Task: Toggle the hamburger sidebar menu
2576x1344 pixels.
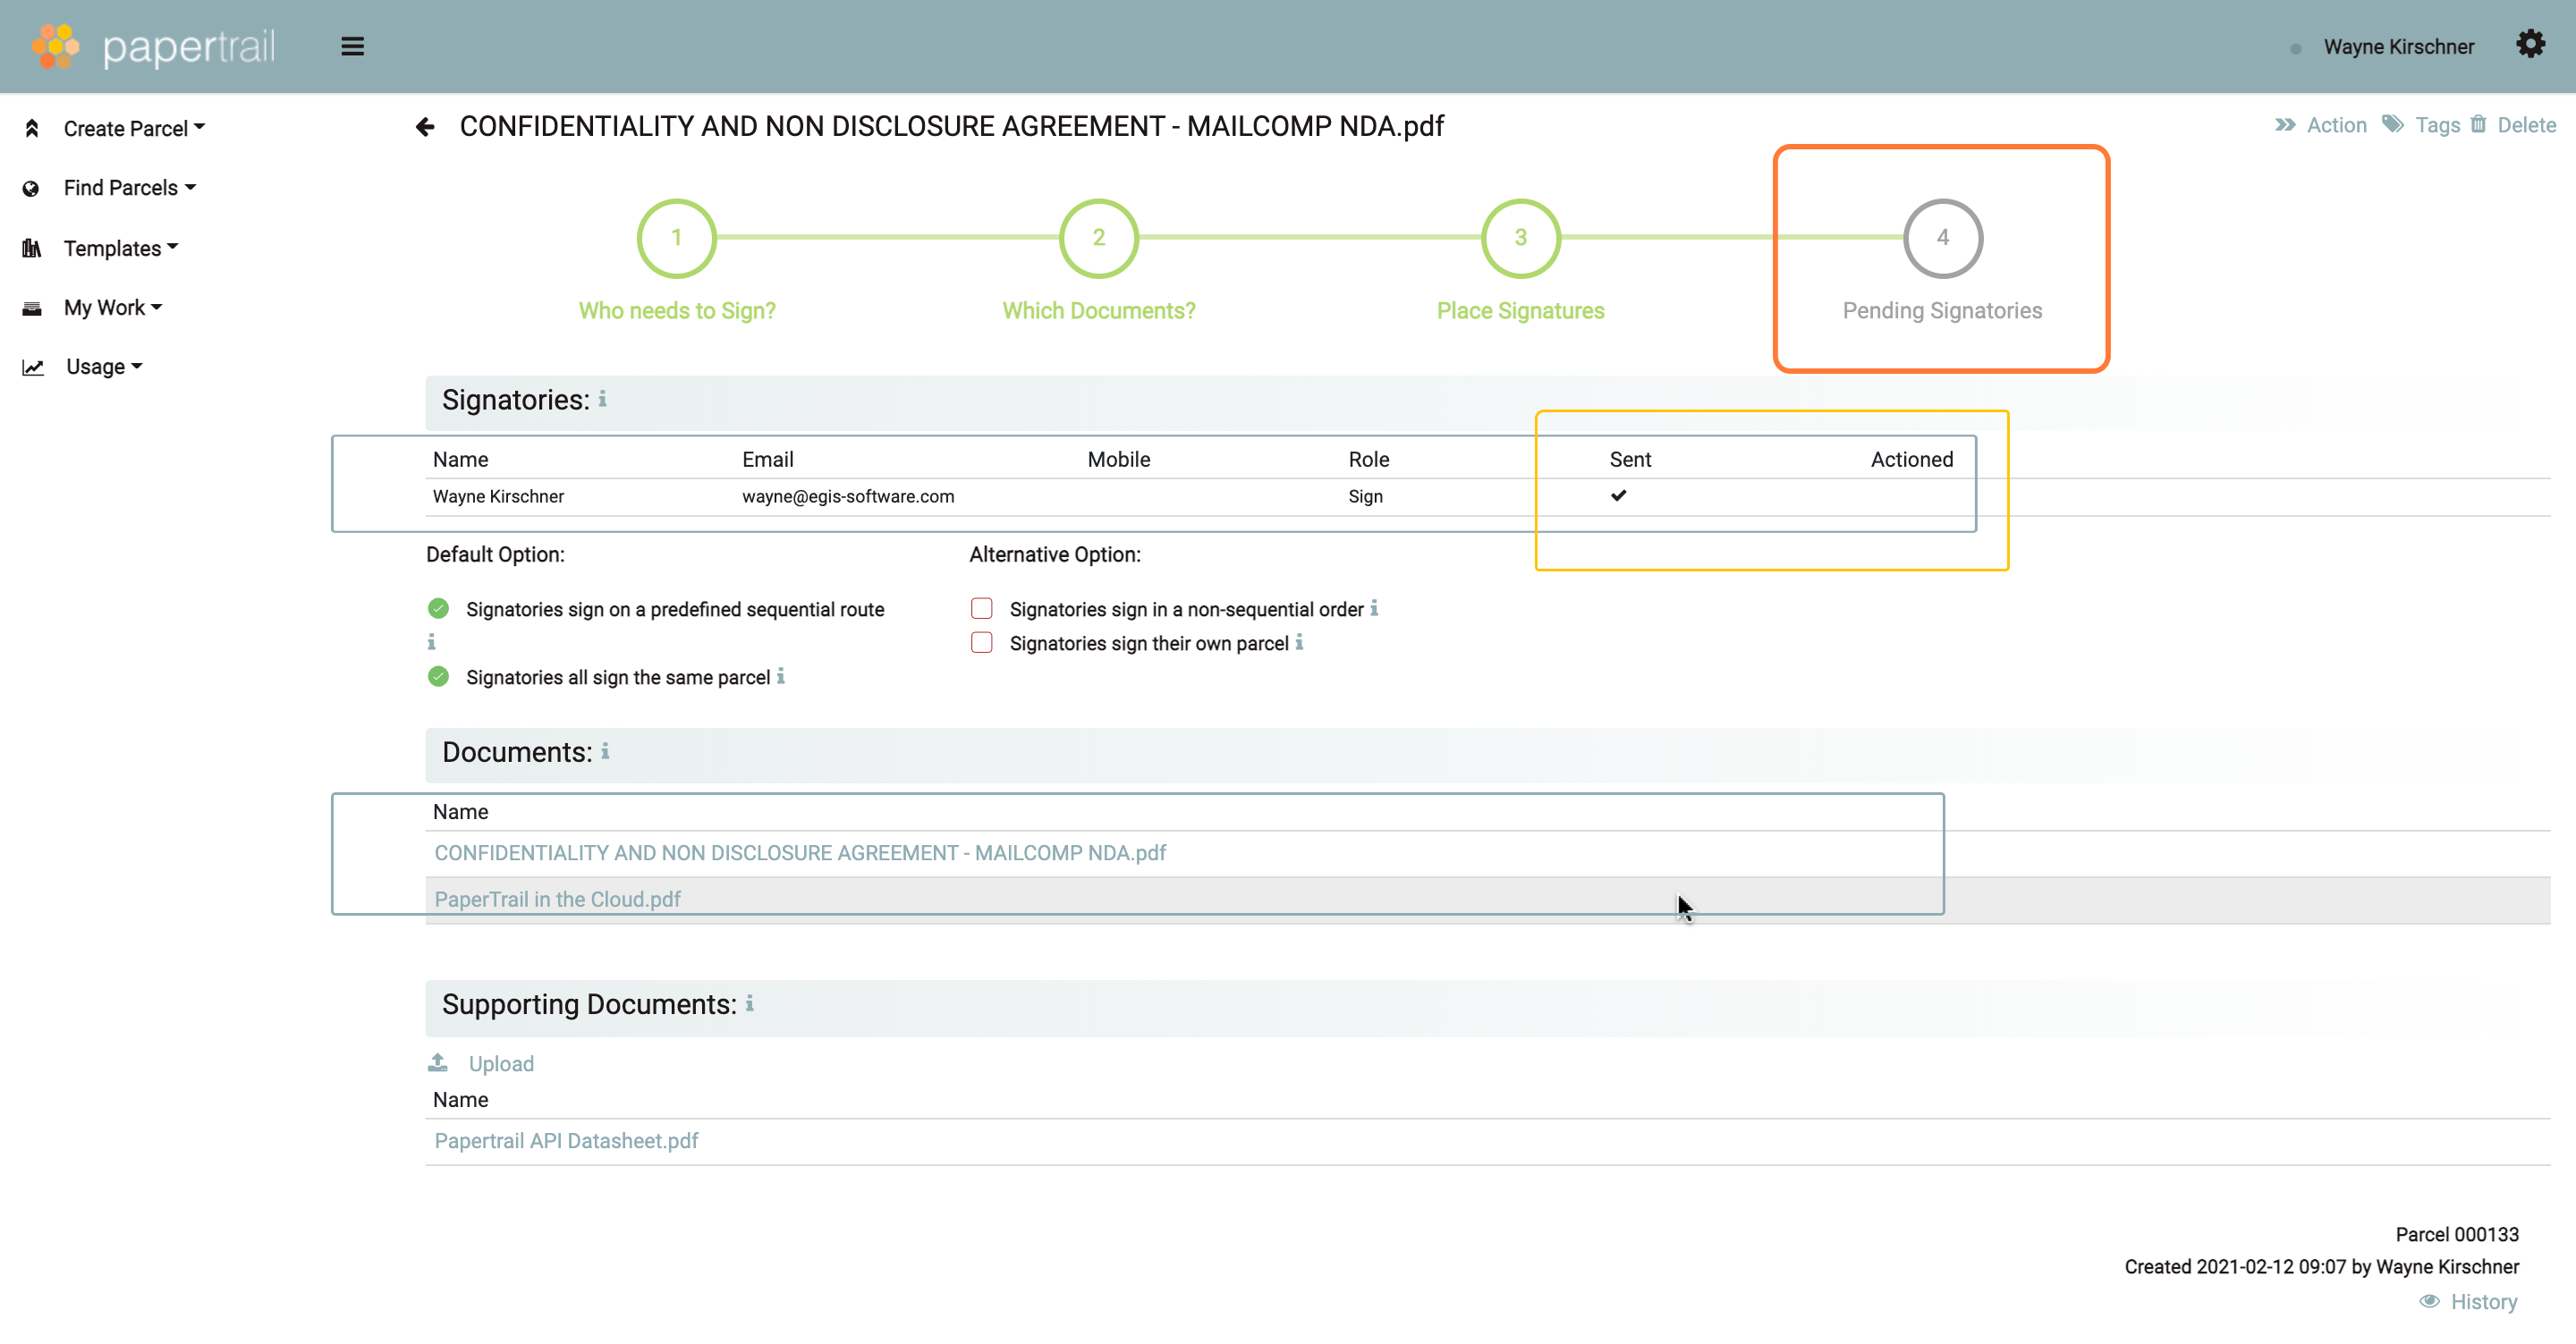Action: coord(352,46)
